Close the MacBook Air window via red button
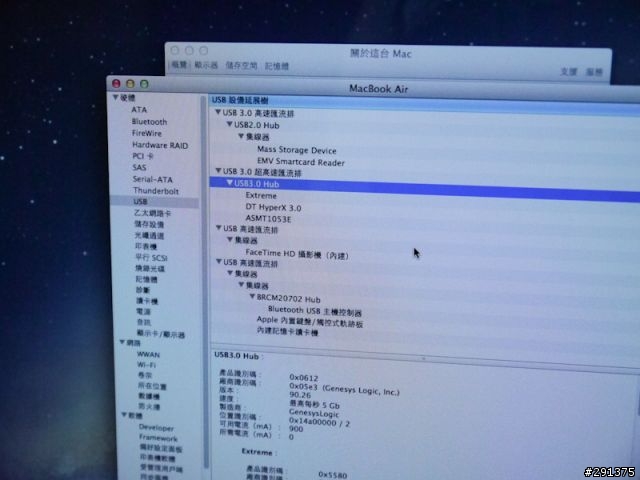Image resolution: width=640 pixels, height=480 pixels. click(x=116, y=84)
